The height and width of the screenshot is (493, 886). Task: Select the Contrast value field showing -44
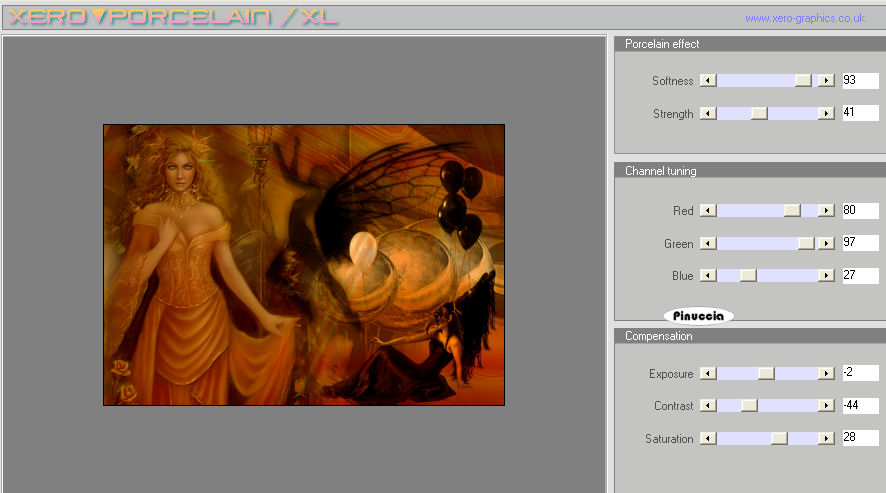pos(861,405)
